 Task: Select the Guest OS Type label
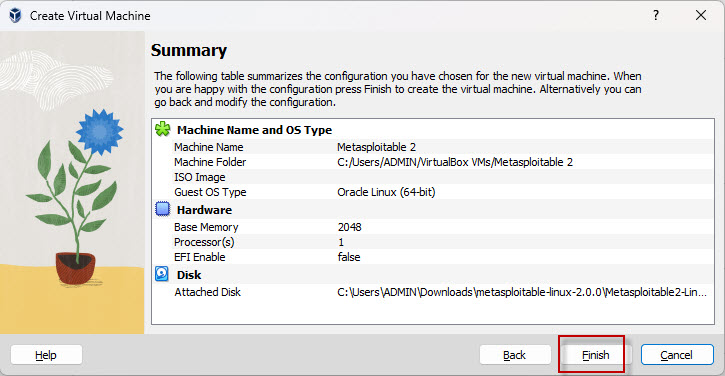[210, 192]
